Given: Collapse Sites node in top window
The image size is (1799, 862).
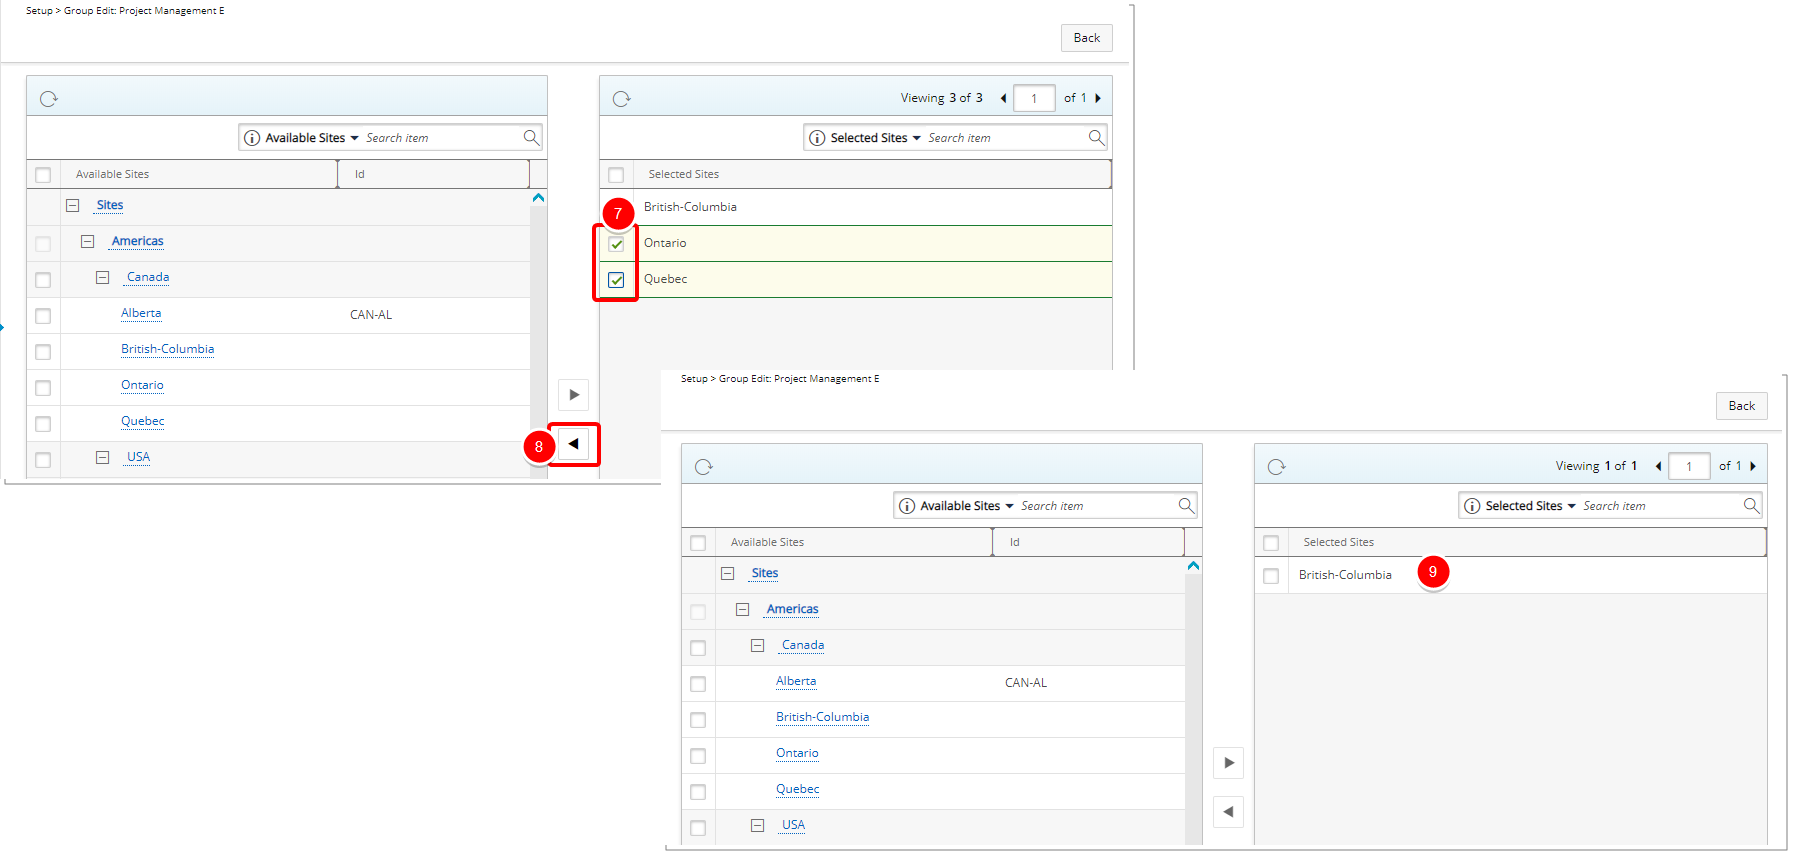Looking at the screenshot, I should pyautogui.click(x=72, y=205).
